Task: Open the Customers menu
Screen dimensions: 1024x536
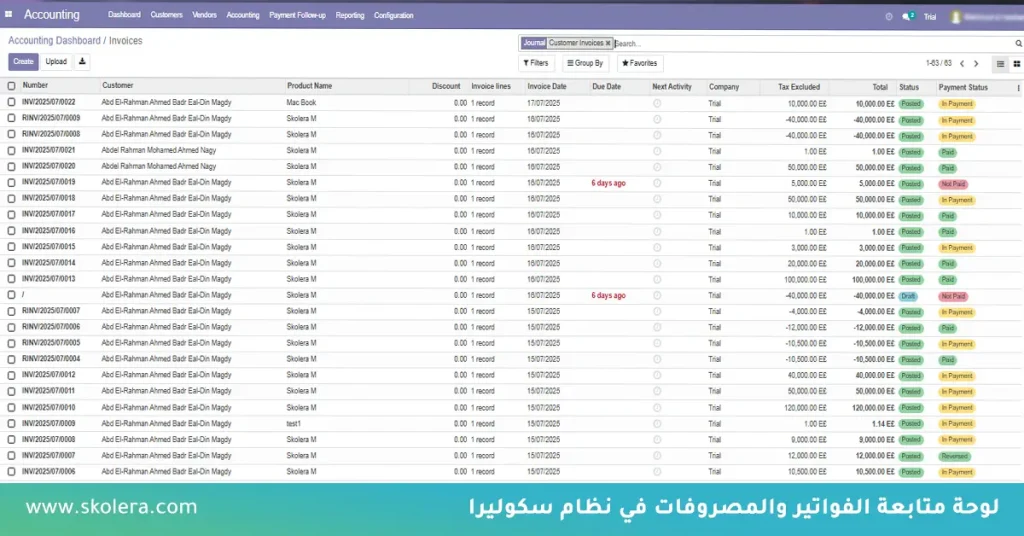Action: point(167,15)
